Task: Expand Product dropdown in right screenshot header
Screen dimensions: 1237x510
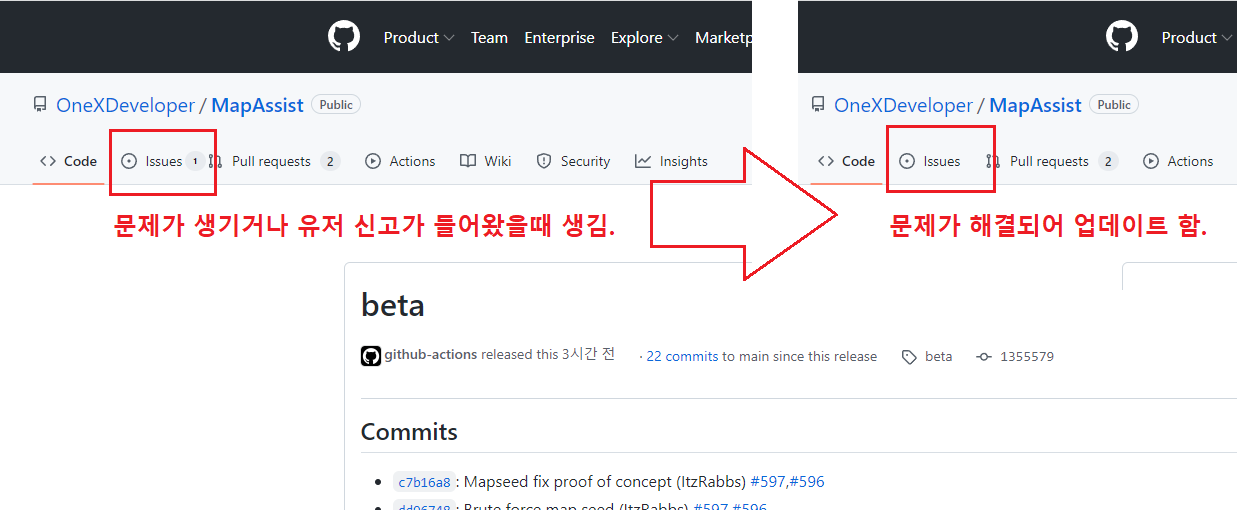Action: click(1197, 38)
